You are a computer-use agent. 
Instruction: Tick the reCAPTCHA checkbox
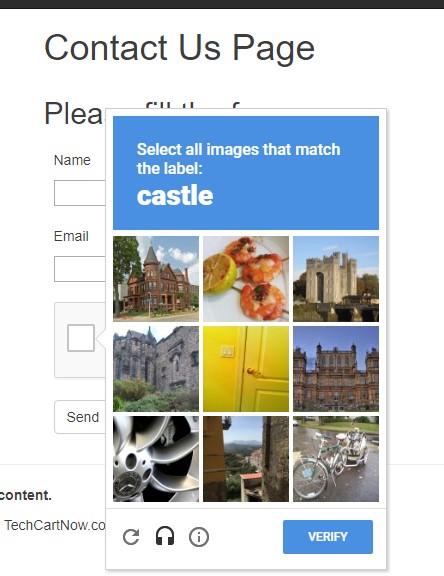[81, 338]
